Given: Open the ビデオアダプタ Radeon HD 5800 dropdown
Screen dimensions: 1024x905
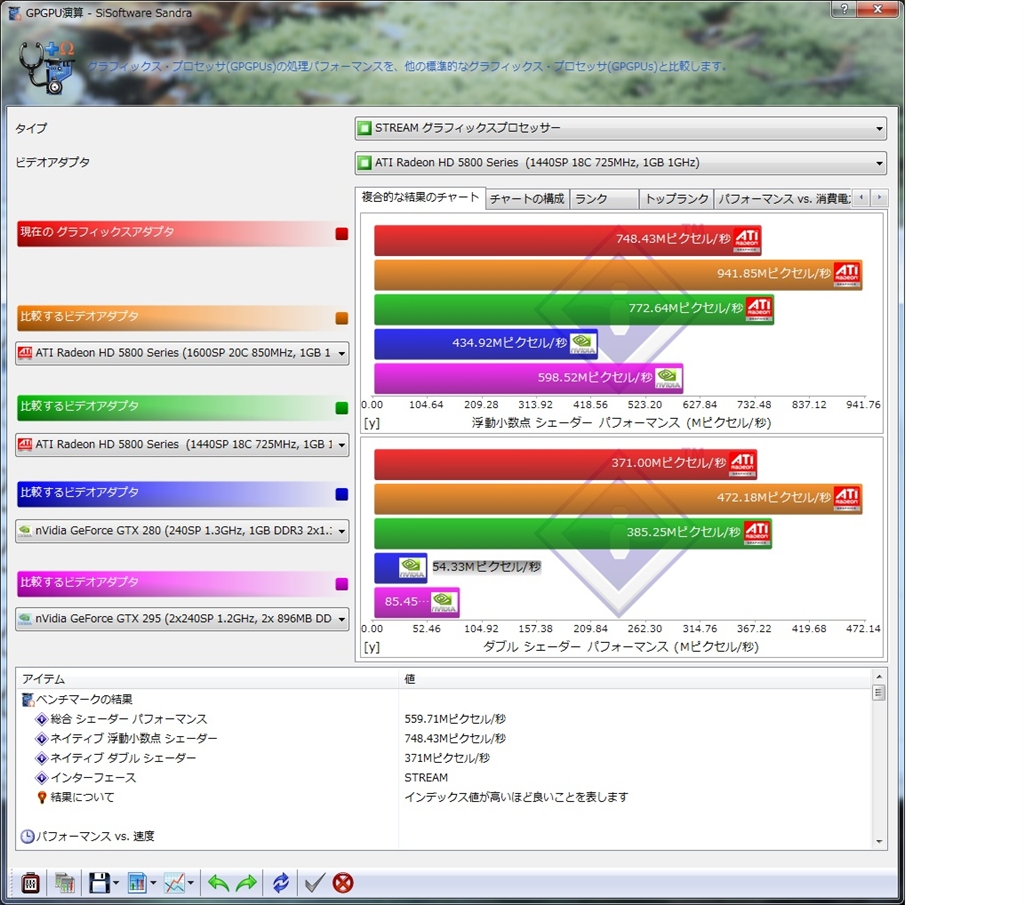Looking at the screenshot, I should tap(620, 163).
